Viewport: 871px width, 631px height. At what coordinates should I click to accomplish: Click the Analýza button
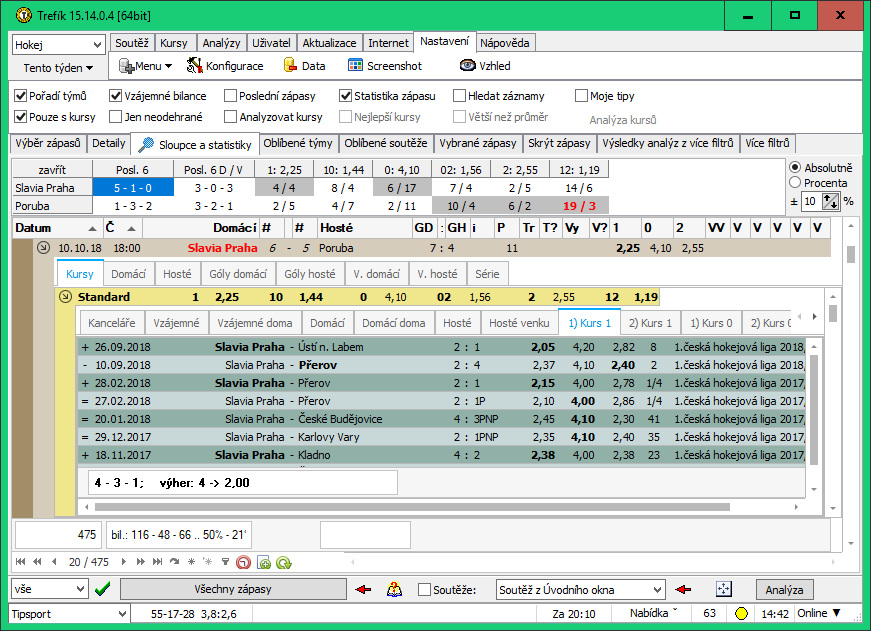[784, 589]
